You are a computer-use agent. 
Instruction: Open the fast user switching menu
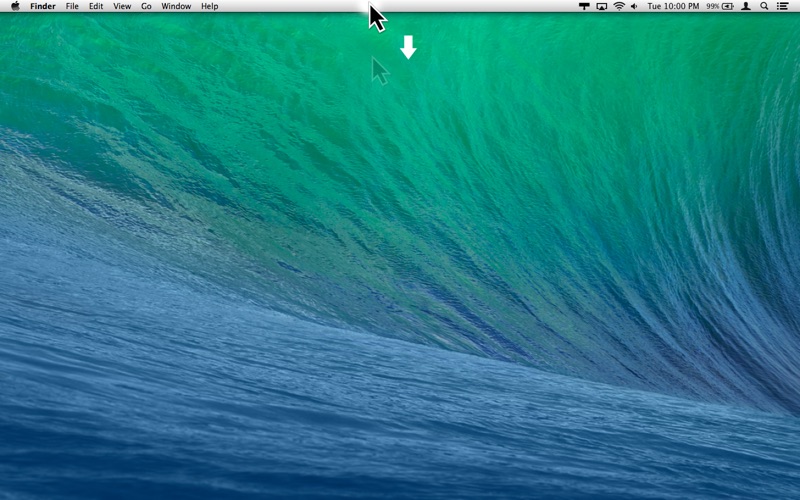click(x=746, y=6)
